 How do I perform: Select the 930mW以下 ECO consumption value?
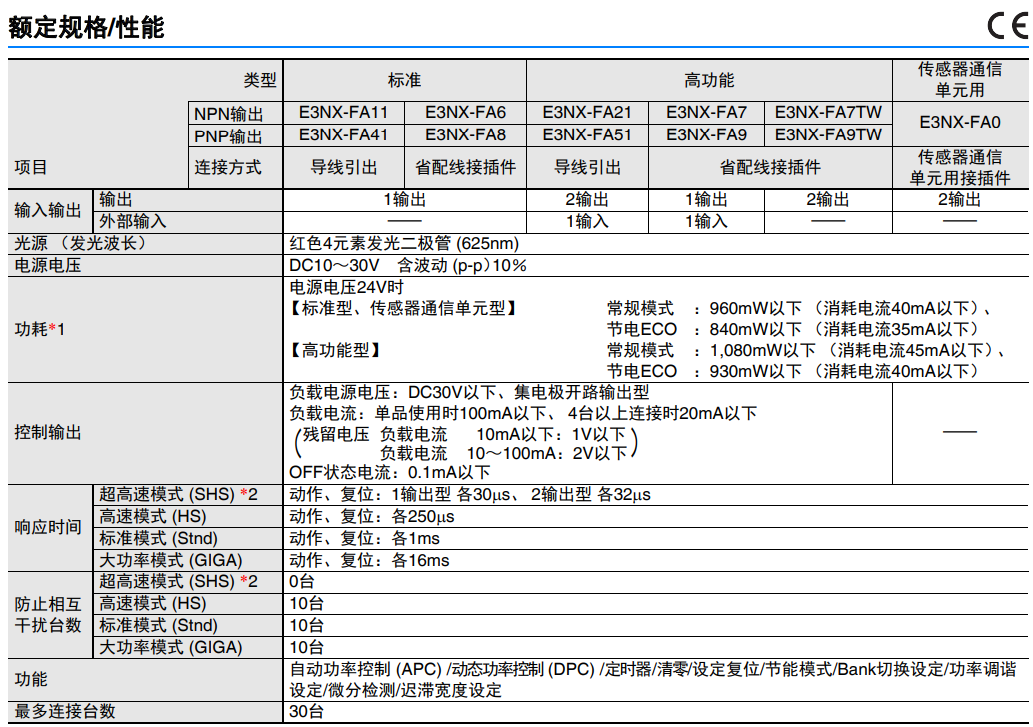click(x=756, y=371)
